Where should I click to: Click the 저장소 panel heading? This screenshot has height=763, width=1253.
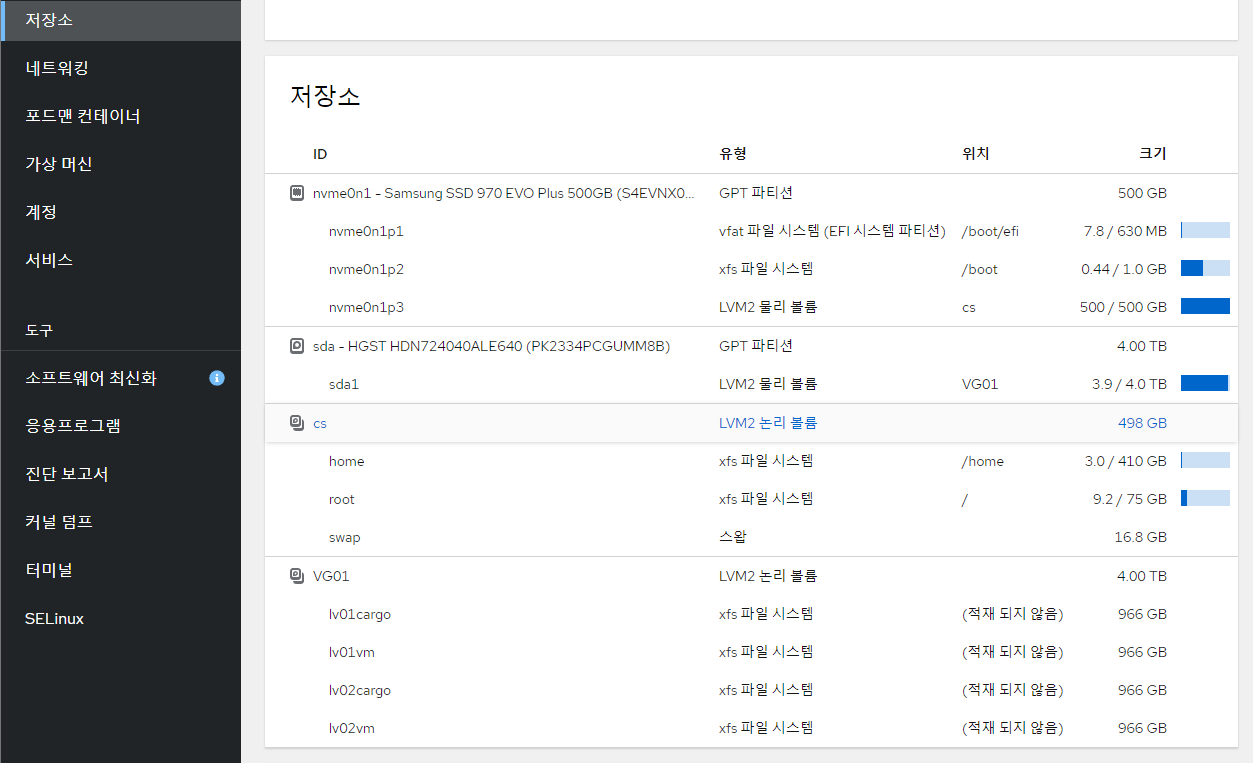[325, 96]
